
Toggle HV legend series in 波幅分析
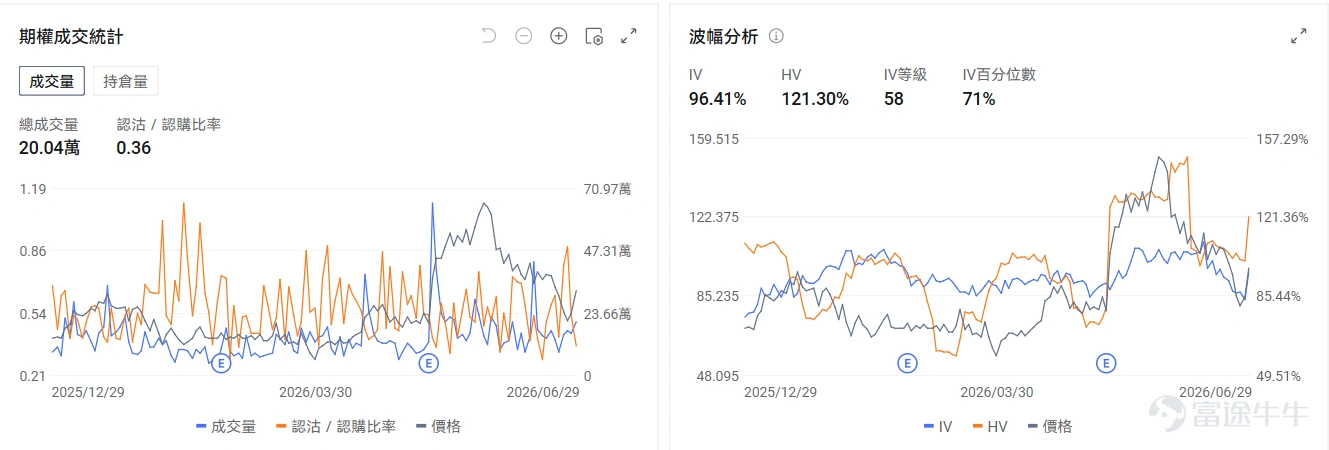988,426
